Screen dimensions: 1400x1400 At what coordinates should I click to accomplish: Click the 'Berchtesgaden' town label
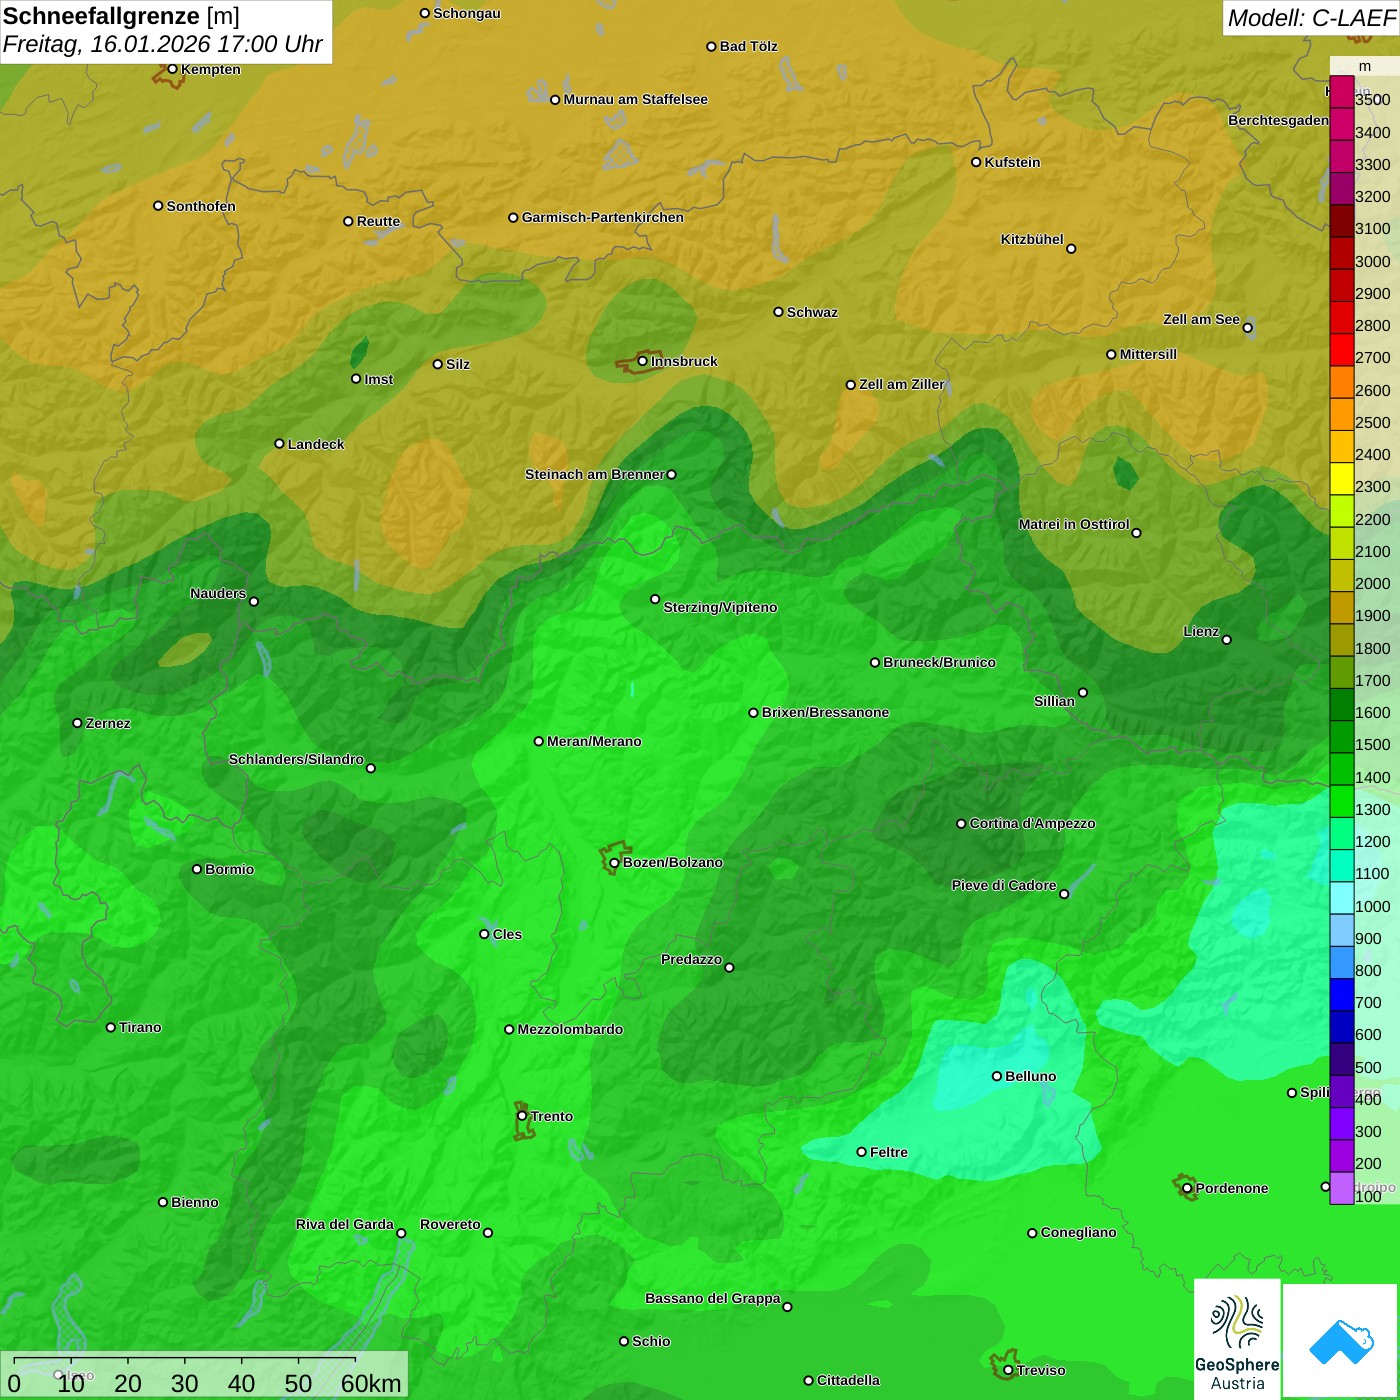[x=1278, y=120]
